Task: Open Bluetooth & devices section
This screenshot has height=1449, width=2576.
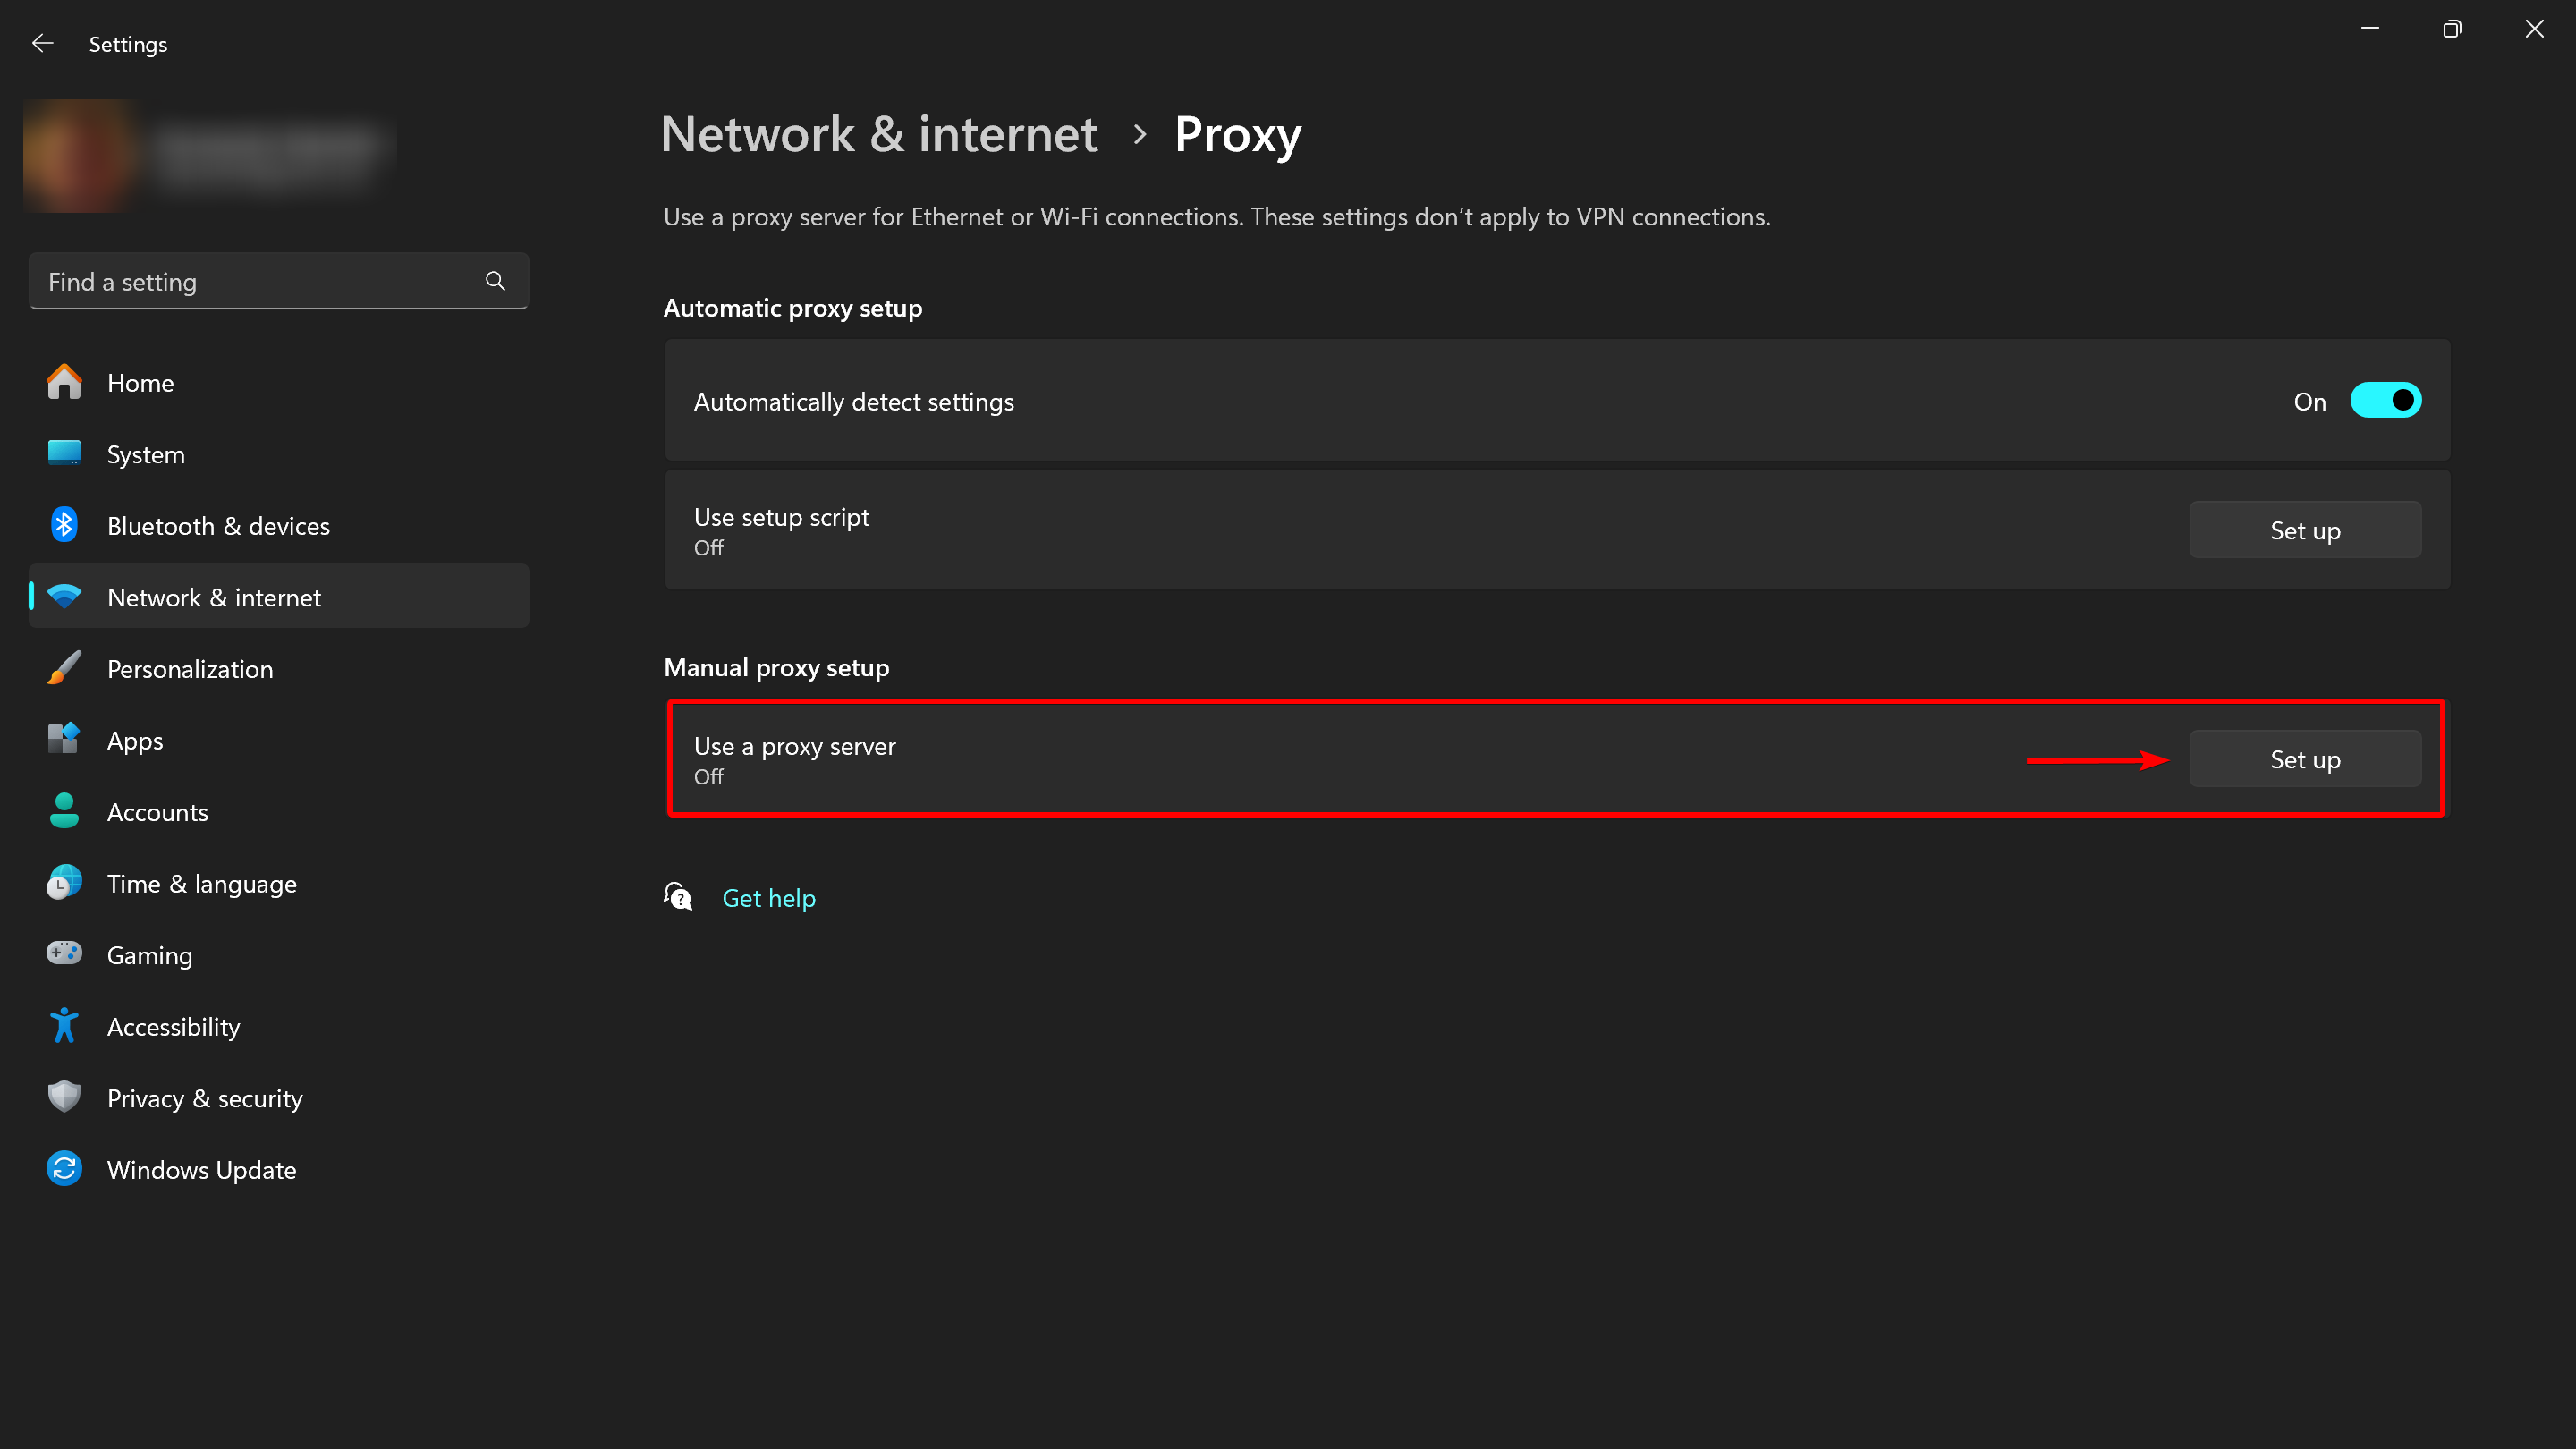Action: 279,525
